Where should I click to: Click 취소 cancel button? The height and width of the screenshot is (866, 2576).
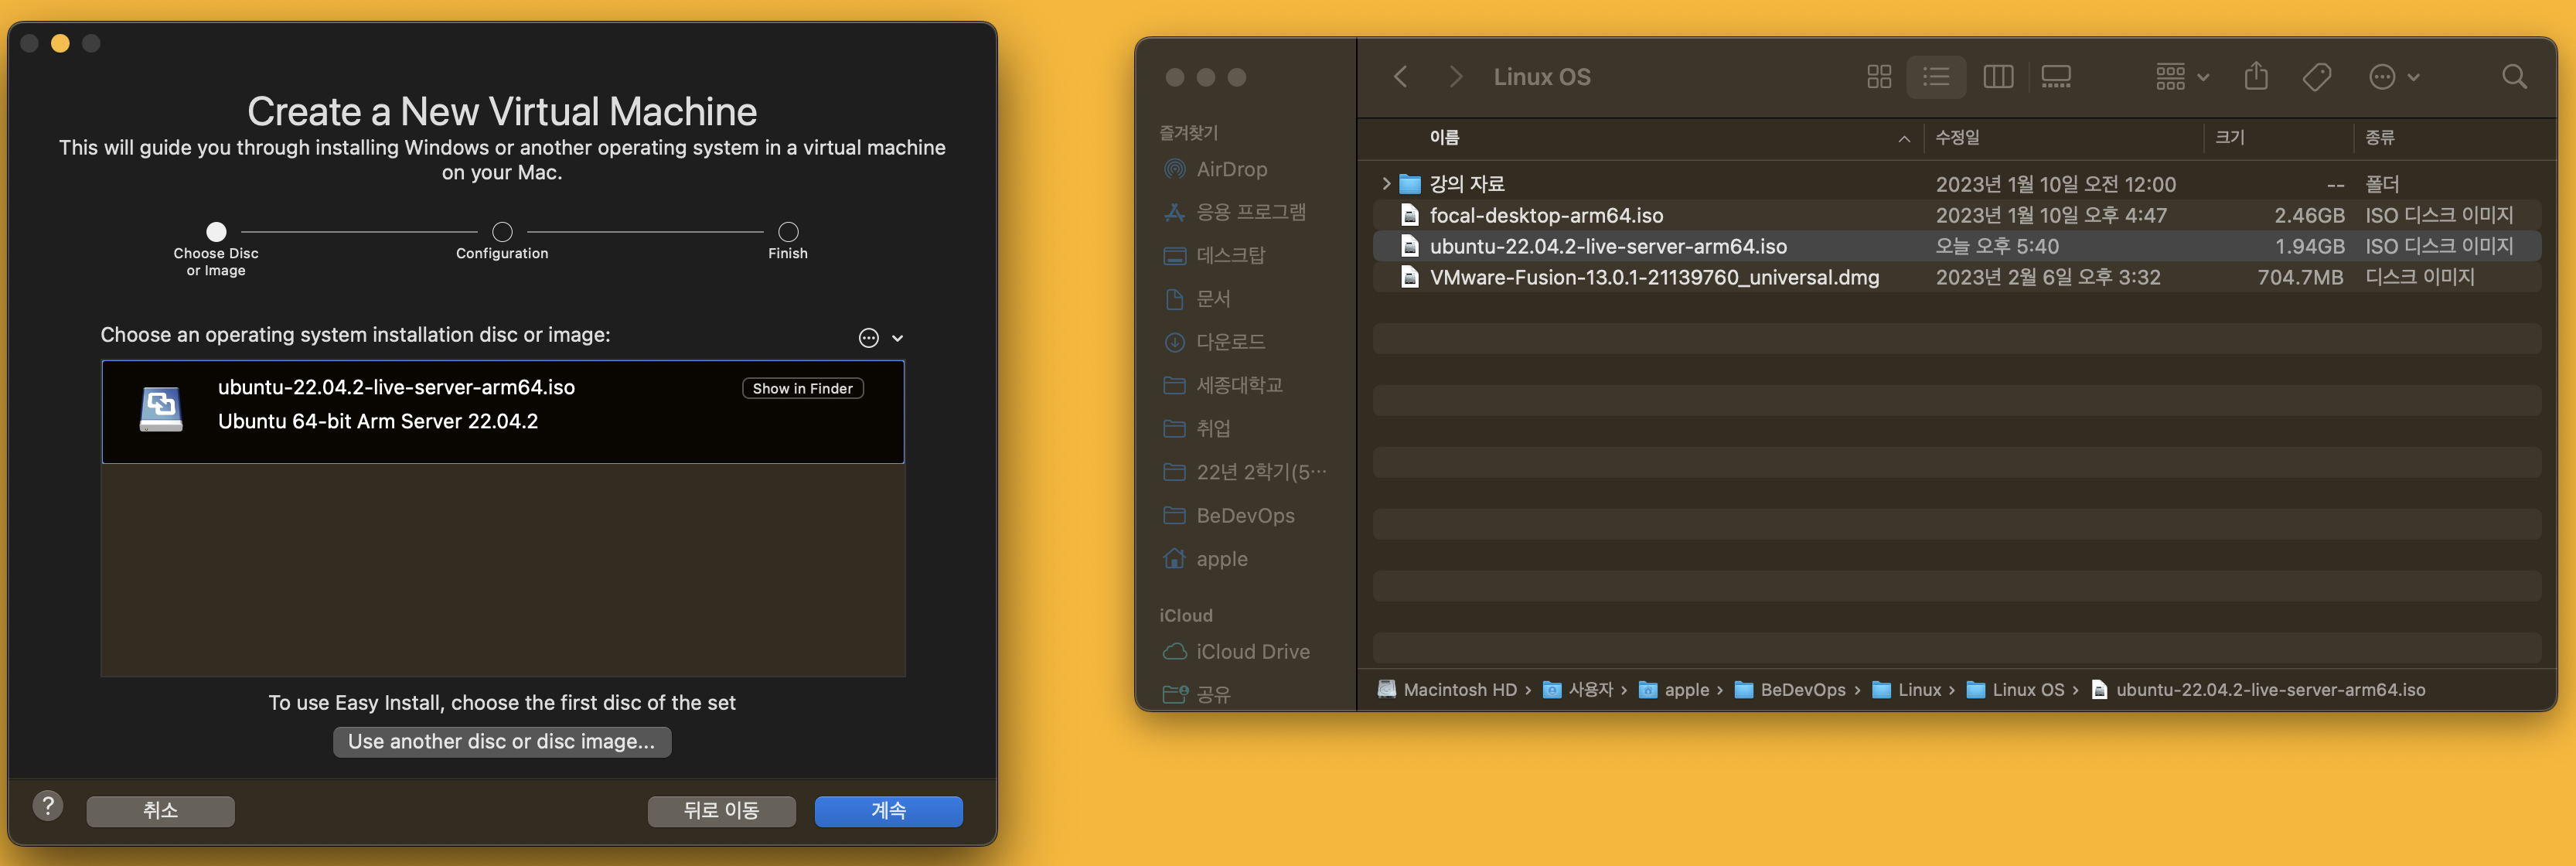(160, 811)
